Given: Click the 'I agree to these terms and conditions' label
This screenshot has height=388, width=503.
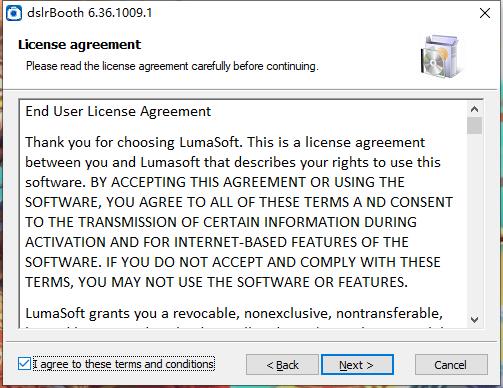Looking at the screenshot, I should coord(124,364).
